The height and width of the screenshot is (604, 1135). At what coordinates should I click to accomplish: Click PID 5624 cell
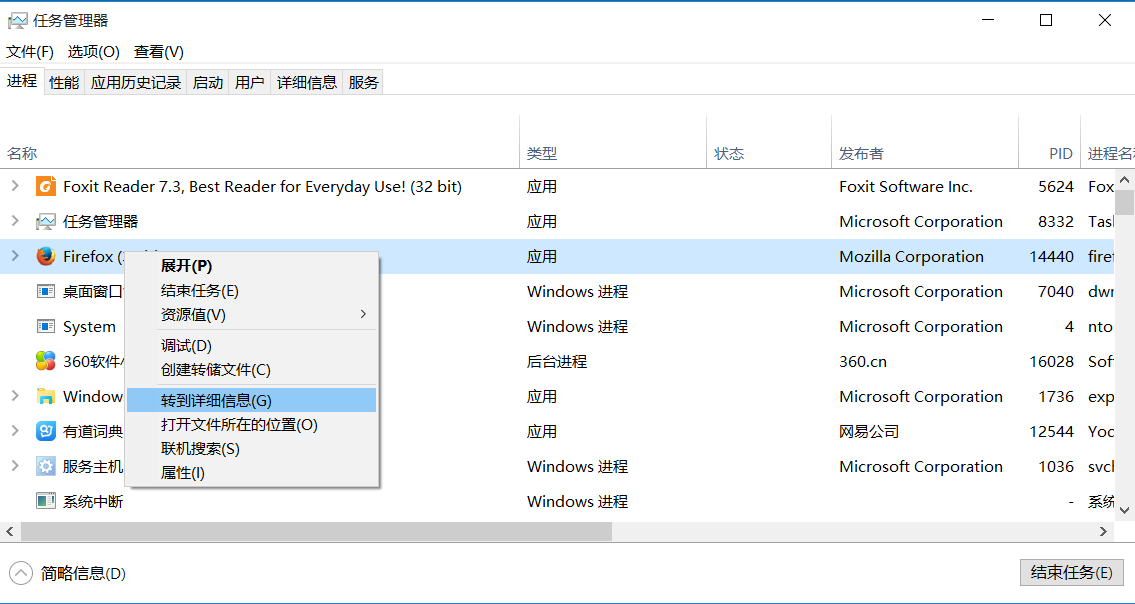click(x=1056, y=187)
